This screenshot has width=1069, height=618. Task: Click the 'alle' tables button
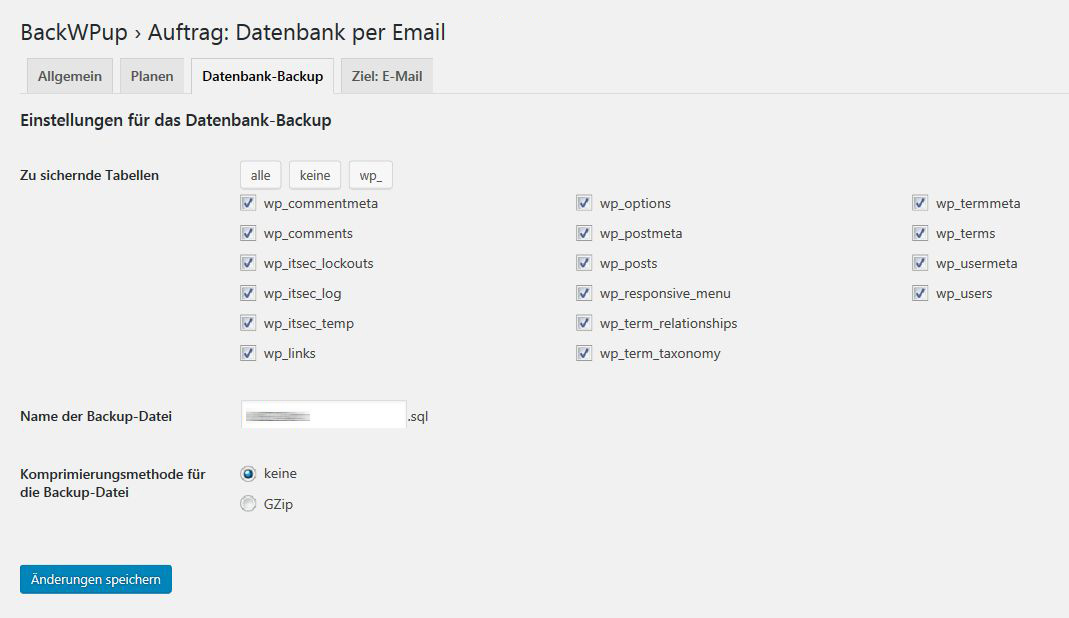coord(260,175)
